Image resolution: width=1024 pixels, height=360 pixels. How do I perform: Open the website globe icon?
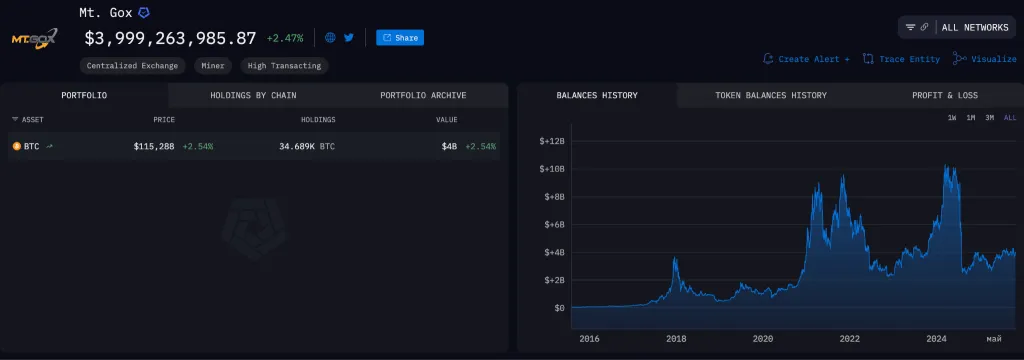330,38
